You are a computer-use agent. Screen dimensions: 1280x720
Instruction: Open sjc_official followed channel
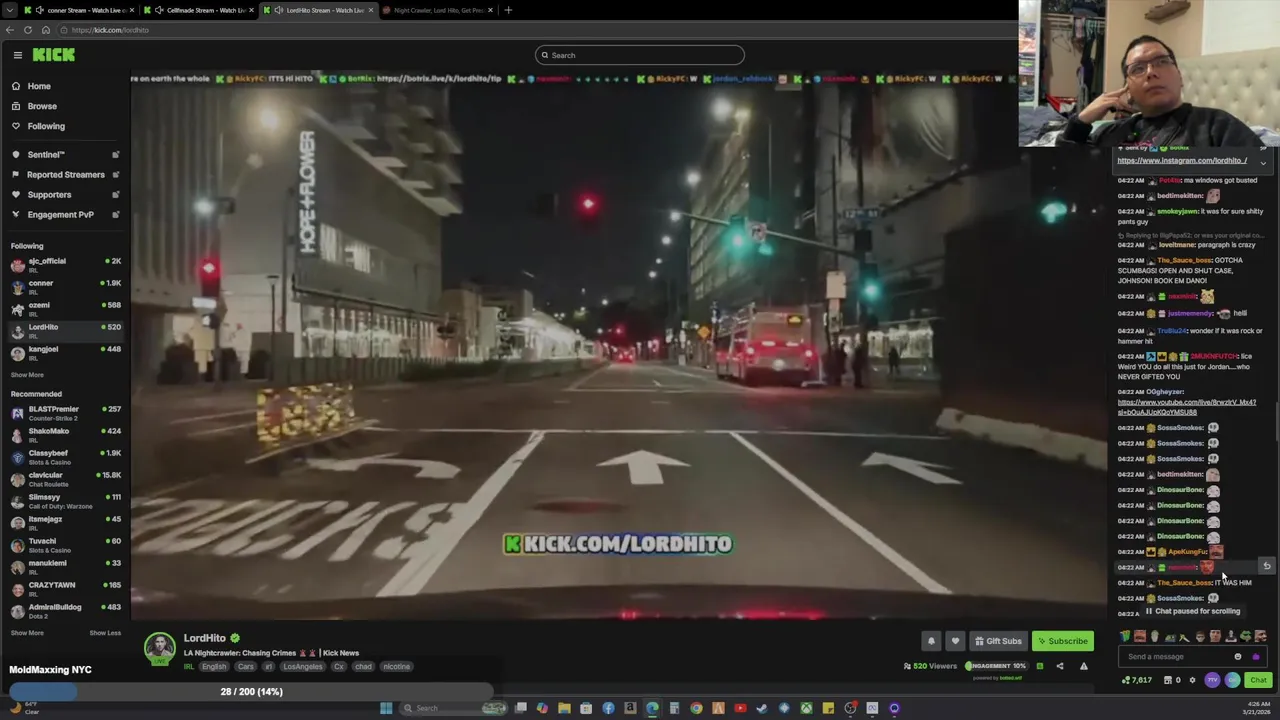point(65,264)
